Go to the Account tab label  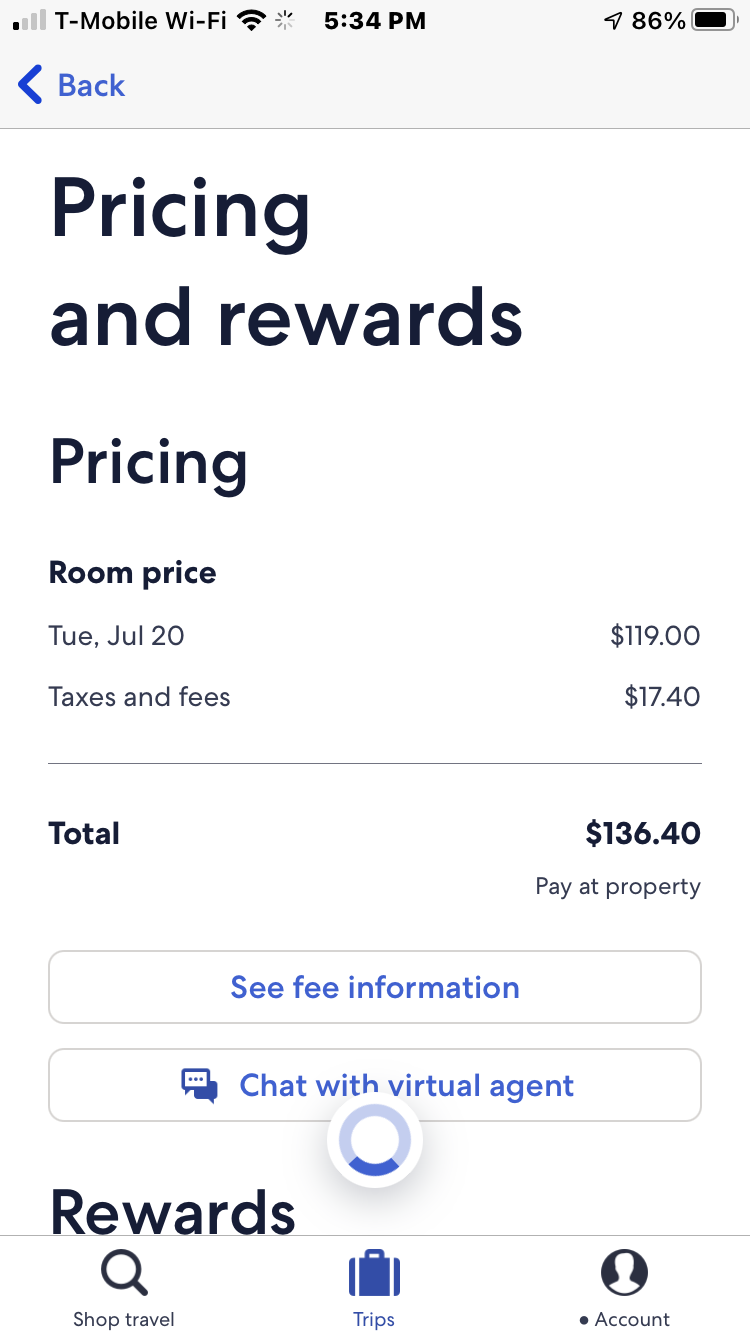[632, 1320]
